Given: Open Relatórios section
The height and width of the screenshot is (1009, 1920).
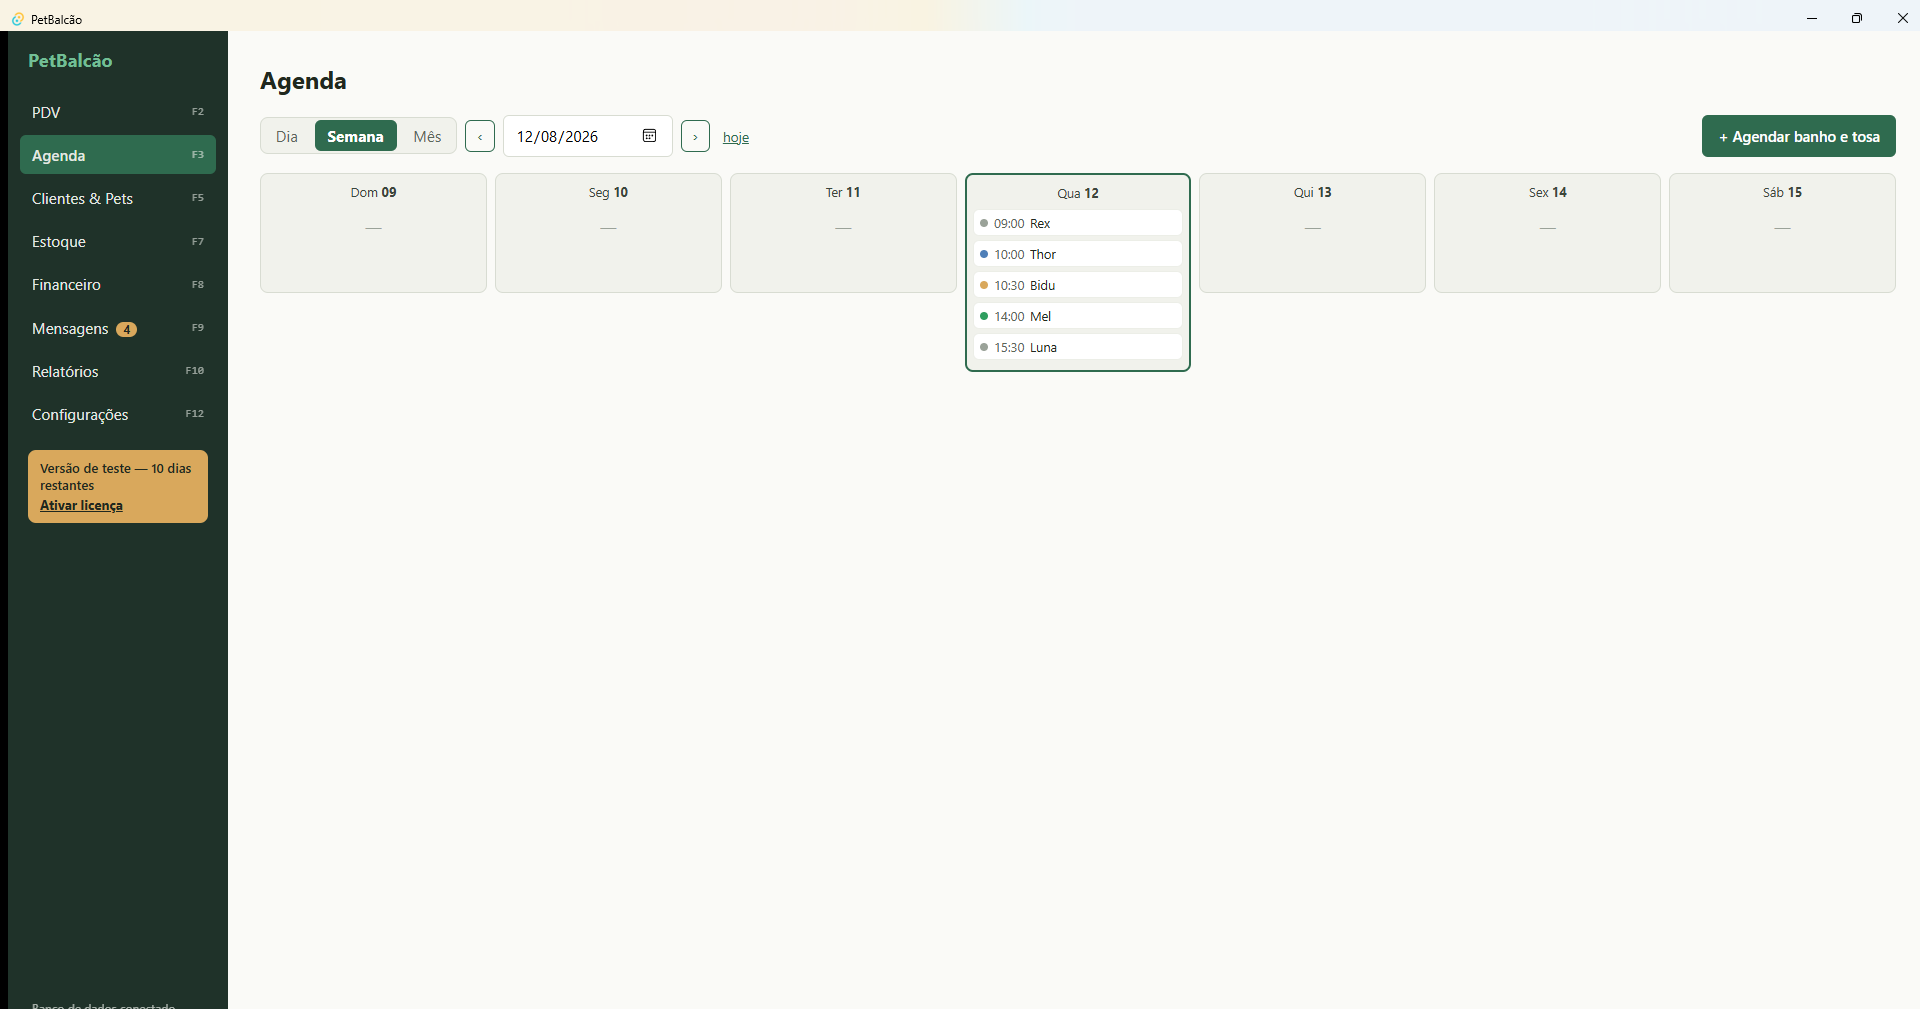Looking at the screenshot, I should (x=118, y=371).
